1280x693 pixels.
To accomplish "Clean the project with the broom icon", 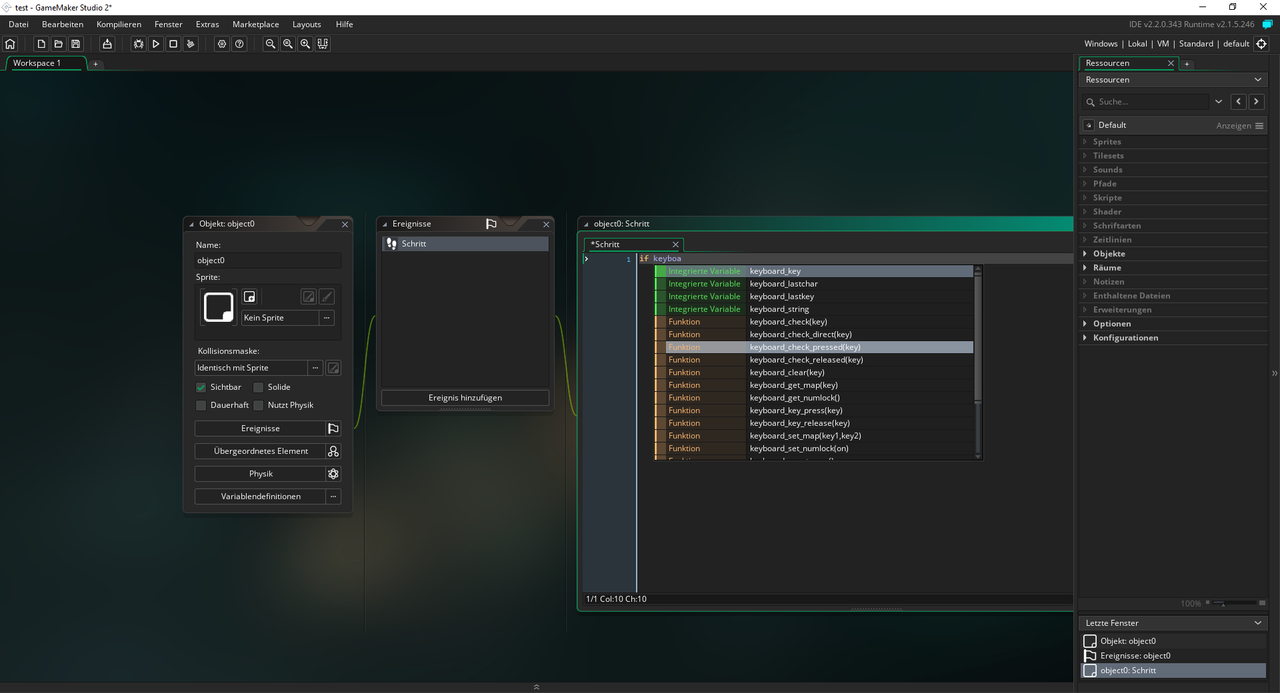I will pyautogui.click(x=190, y=44).
